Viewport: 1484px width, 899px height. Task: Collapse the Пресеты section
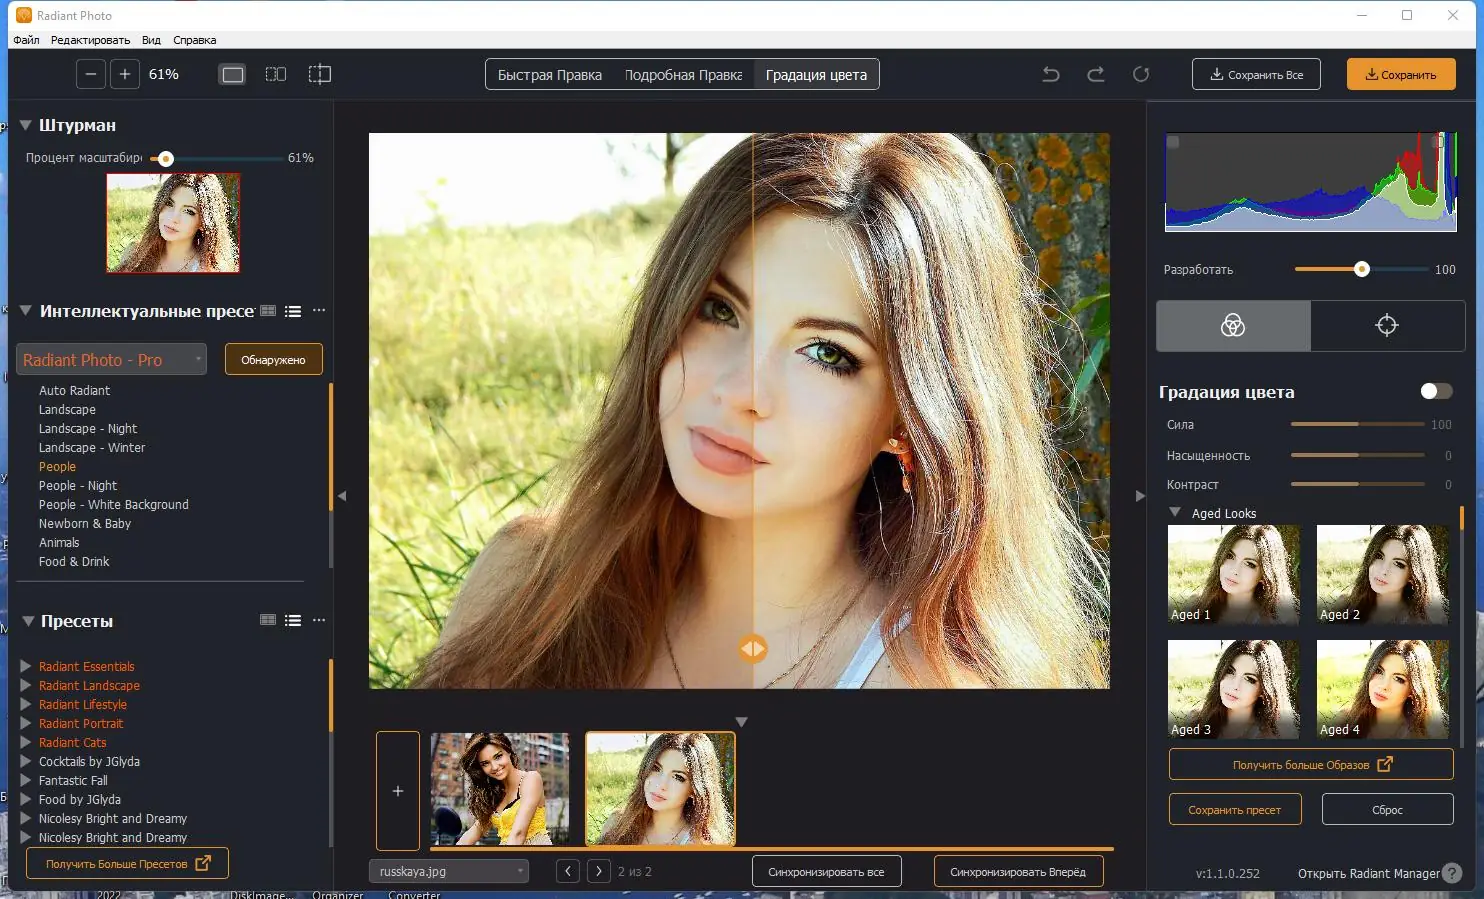(28, 621)
